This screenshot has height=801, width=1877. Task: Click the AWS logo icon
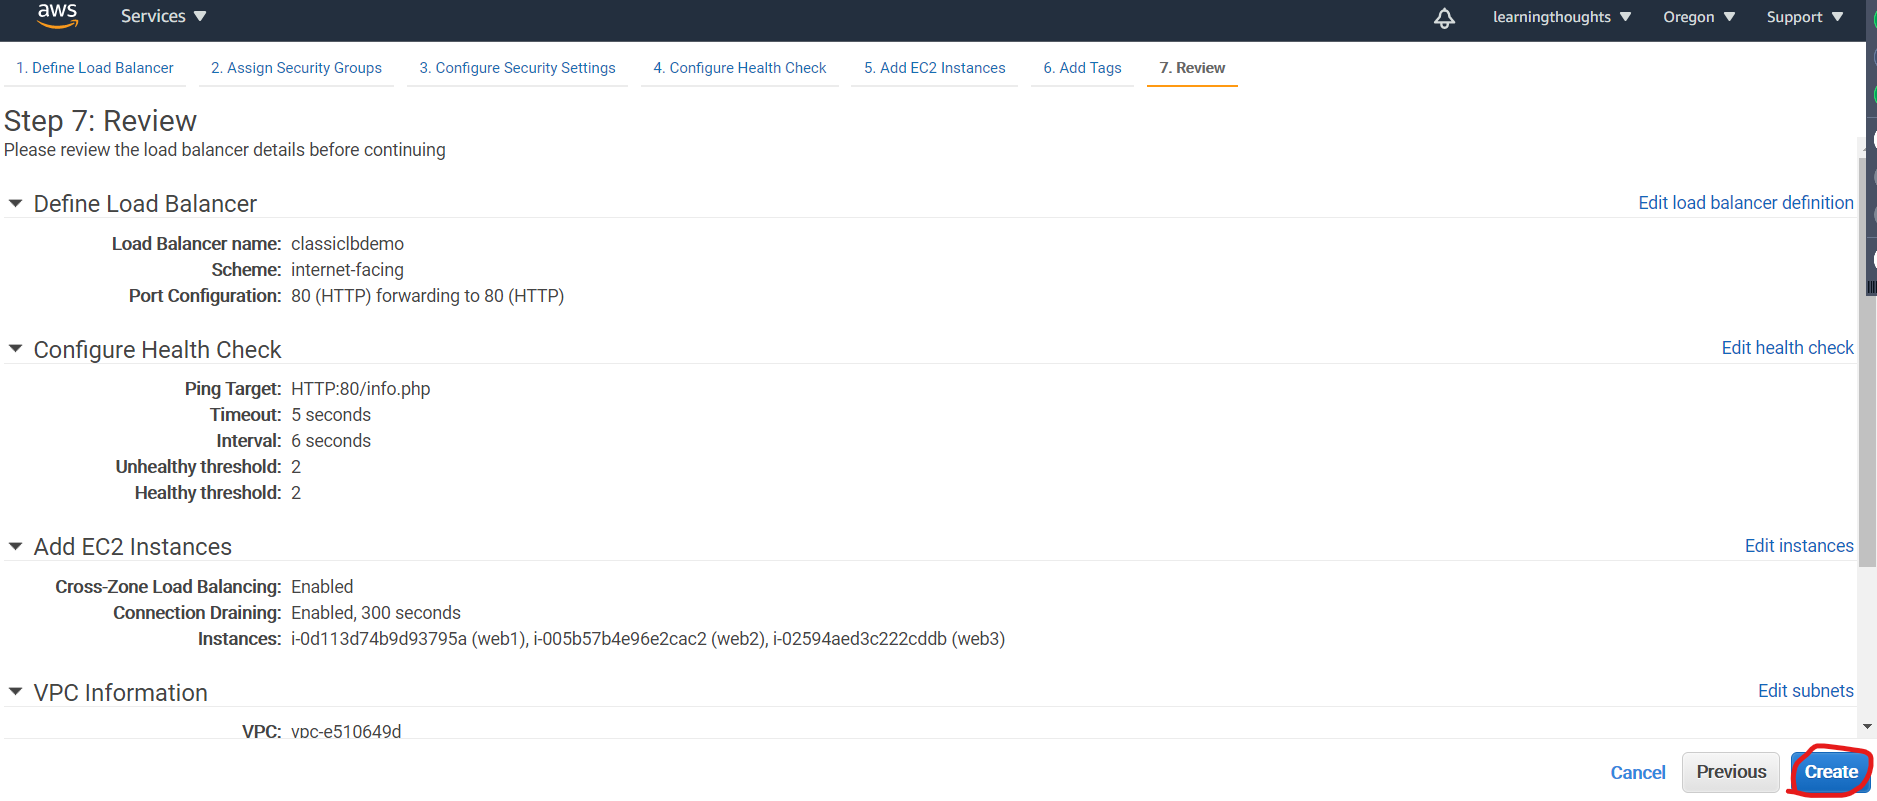57,15
